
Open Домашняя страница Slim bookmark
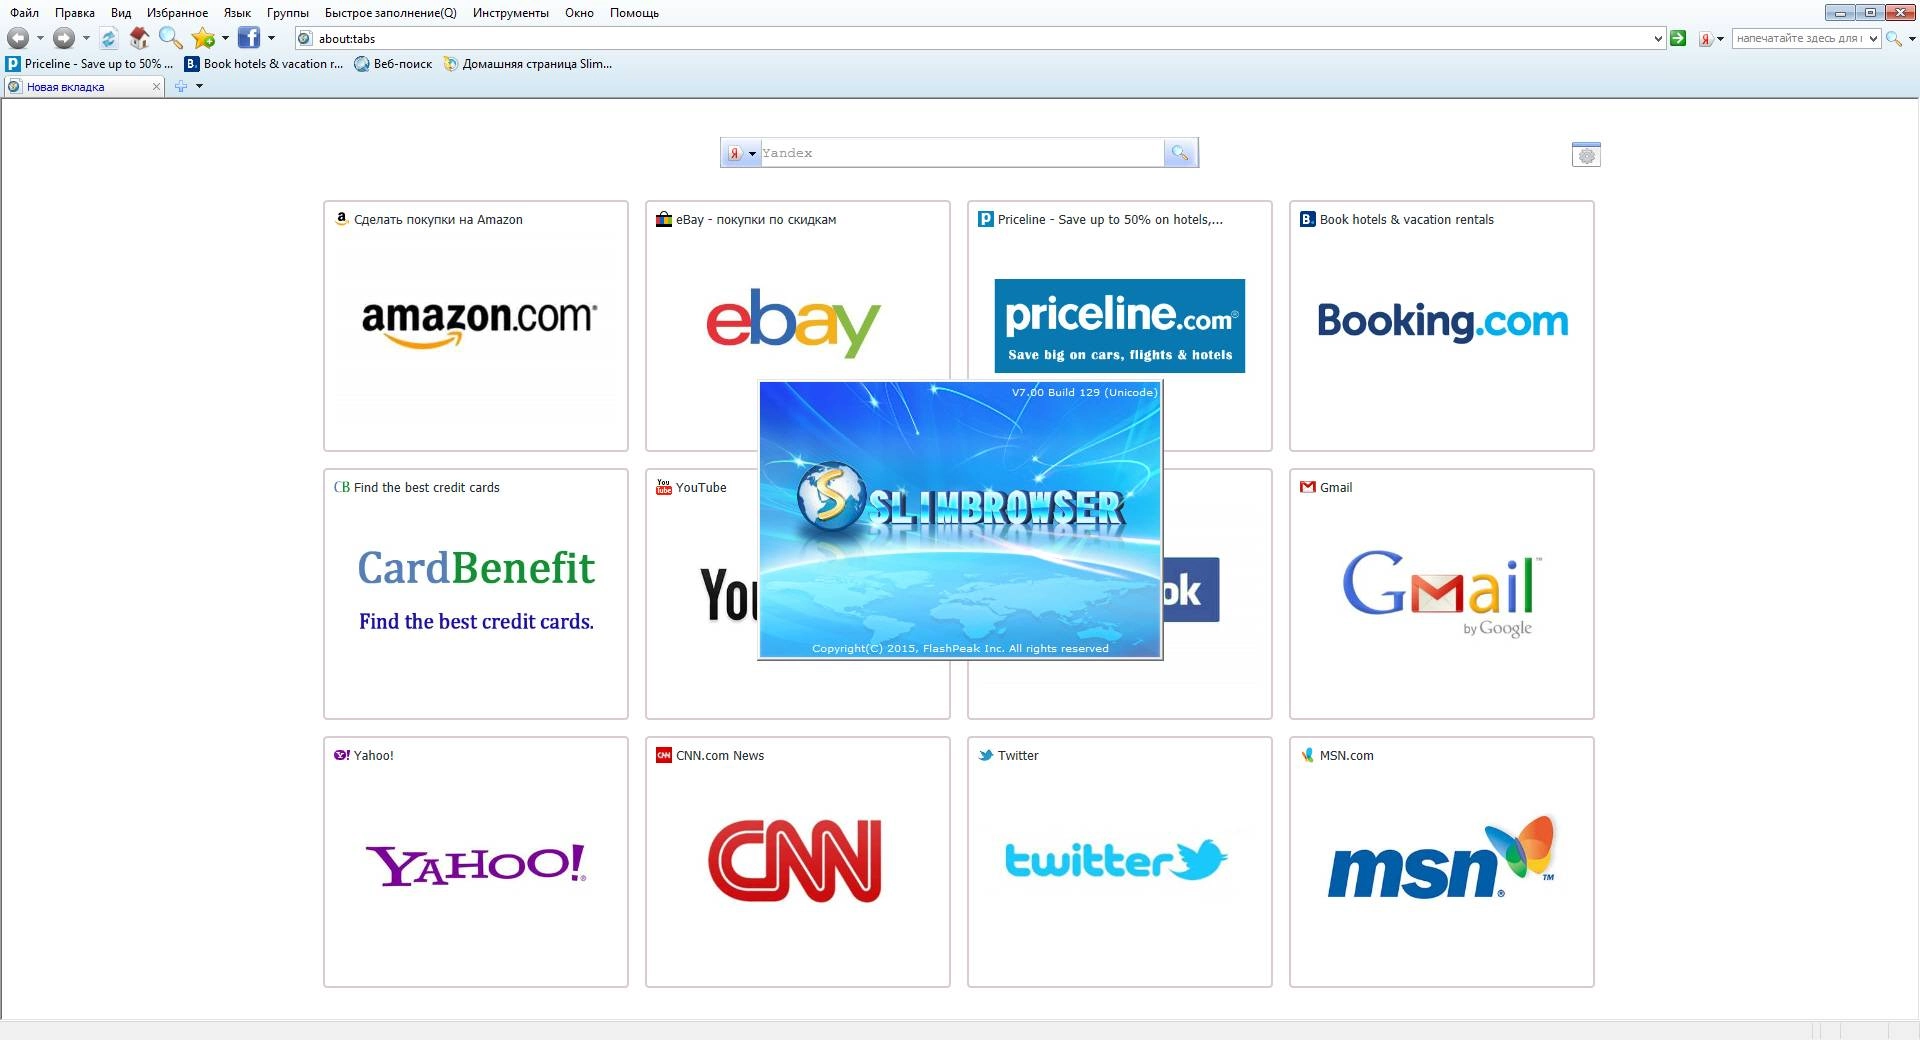coord(528,64)
